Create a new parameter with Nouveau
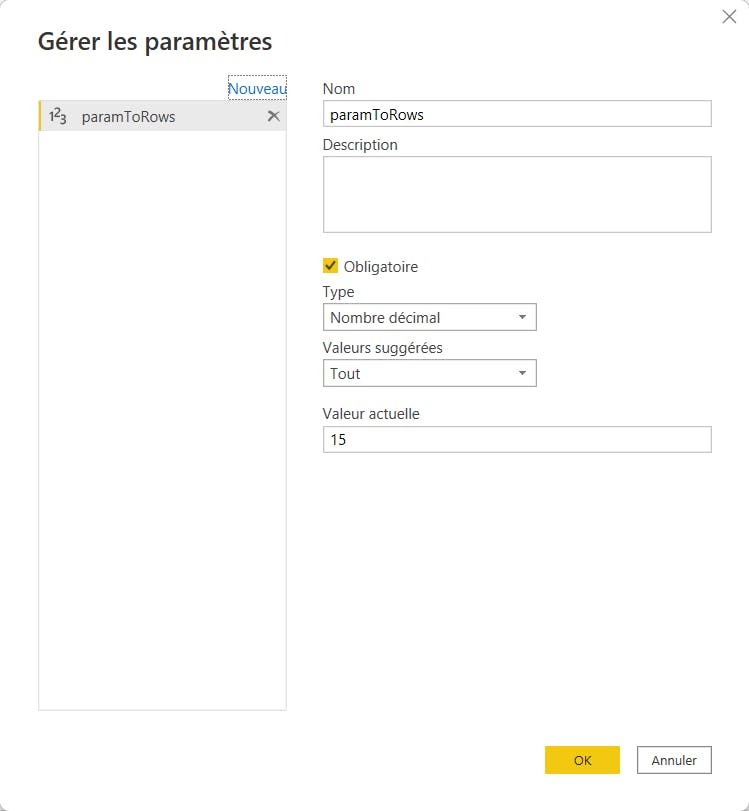 tap(257, 88)
